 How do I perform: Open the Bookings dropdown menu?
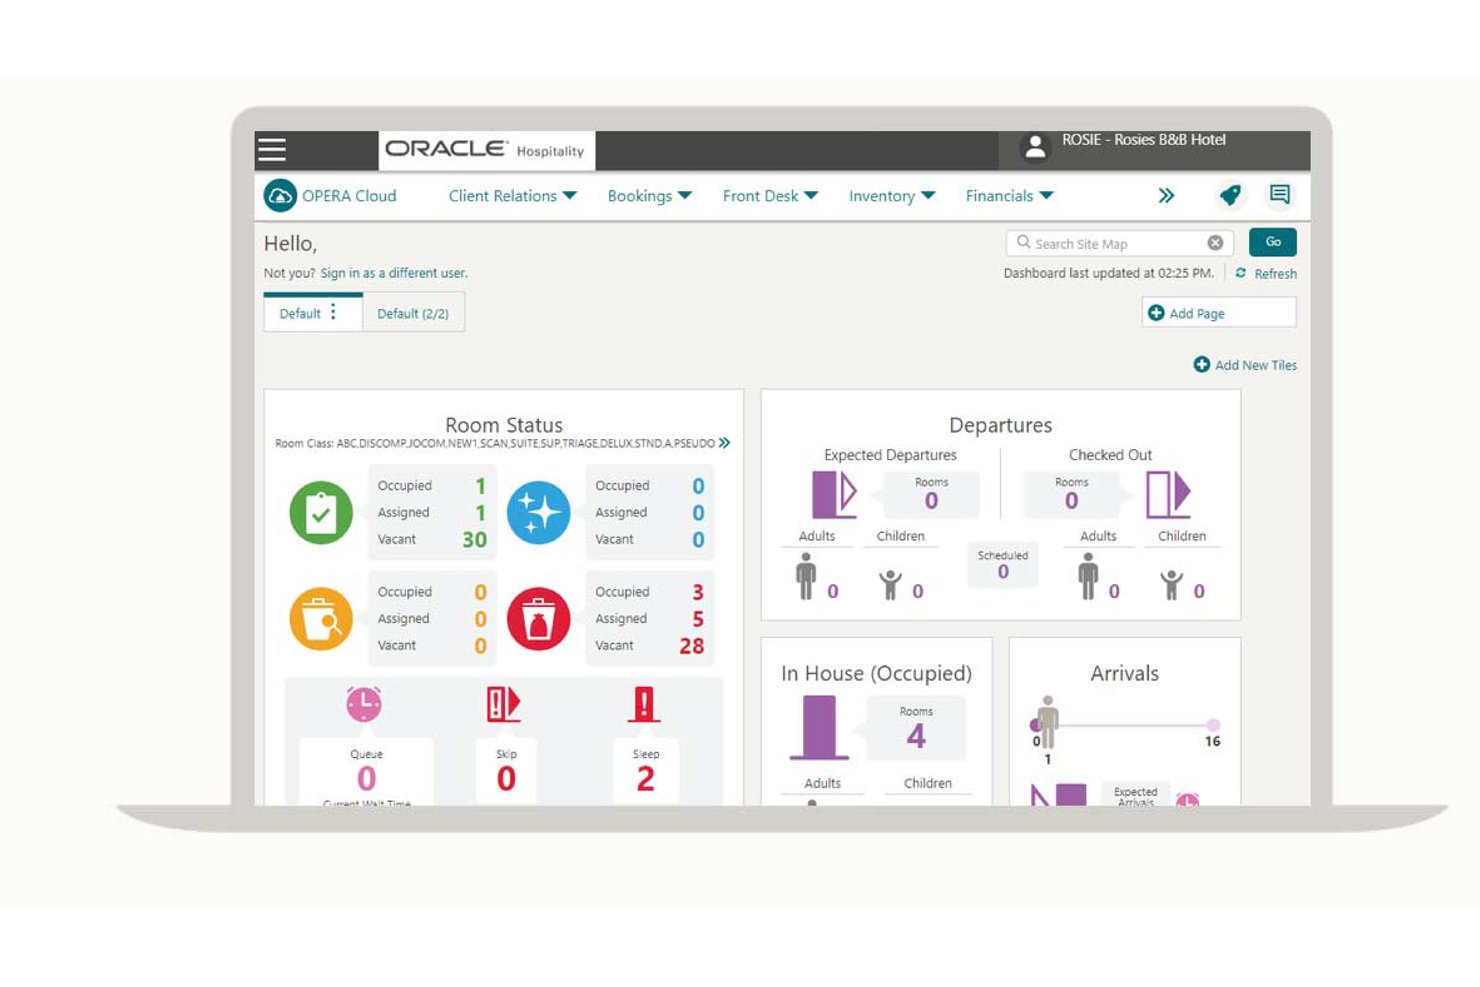(x=649, y=196)
